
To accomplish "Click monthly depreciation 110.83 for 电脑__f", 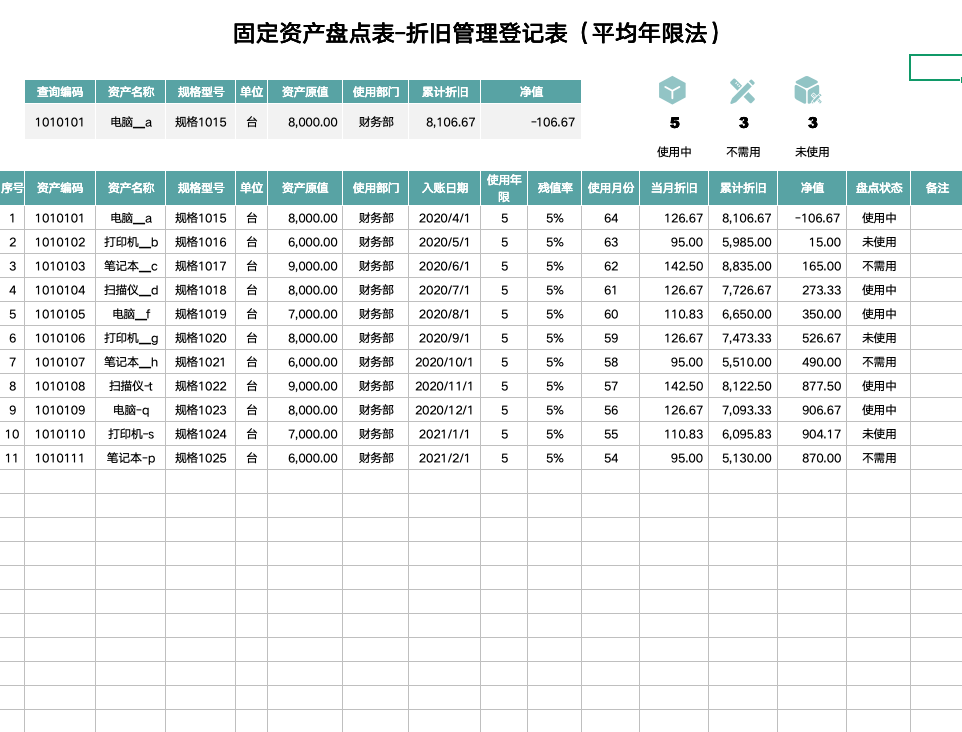I will coord(674,314).
